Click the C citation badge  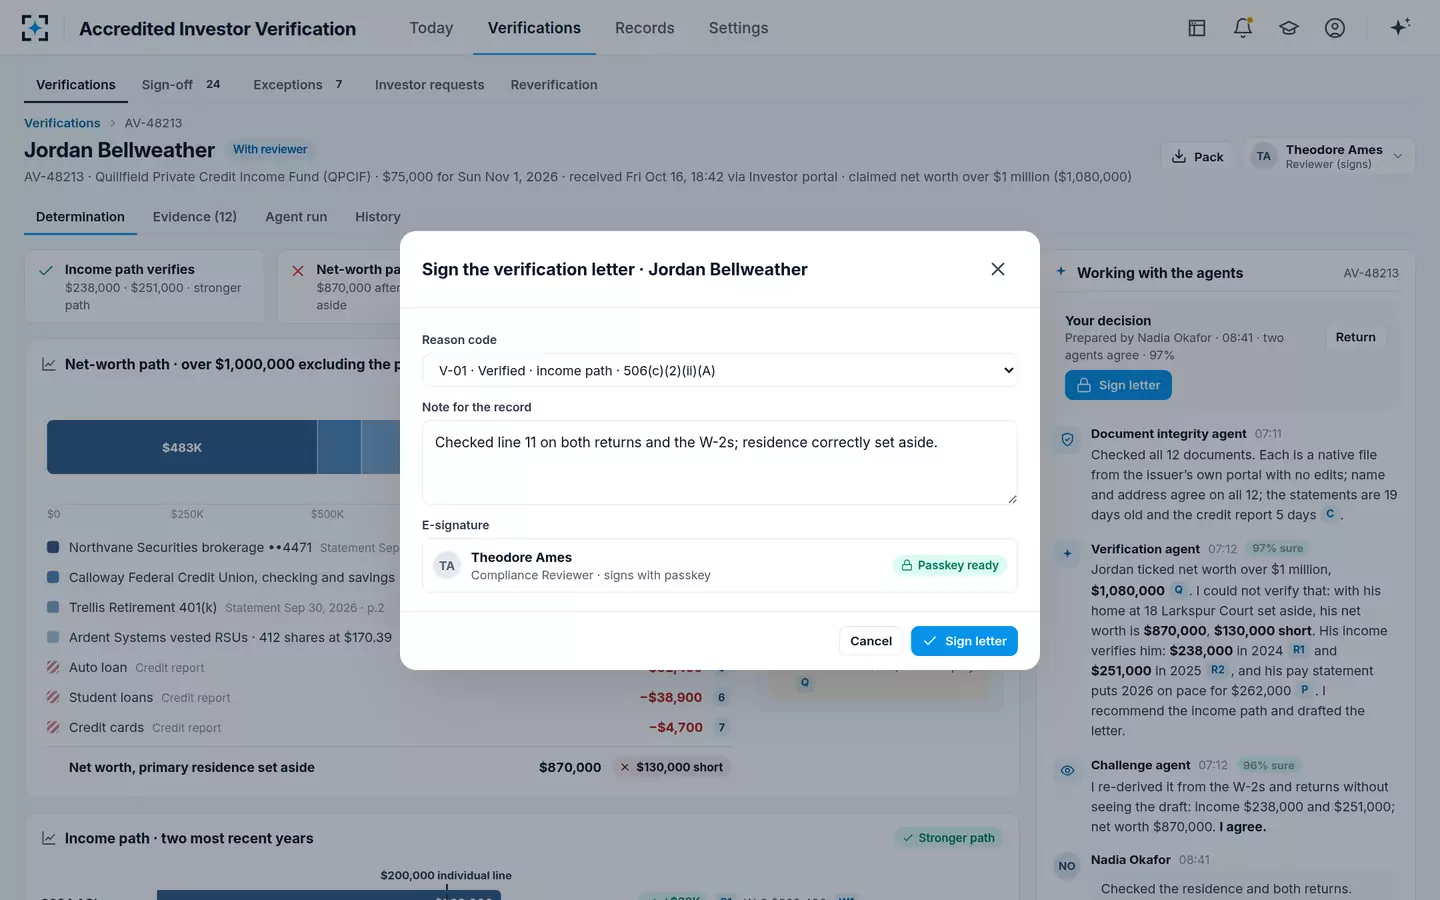[x=1330, y=514]
